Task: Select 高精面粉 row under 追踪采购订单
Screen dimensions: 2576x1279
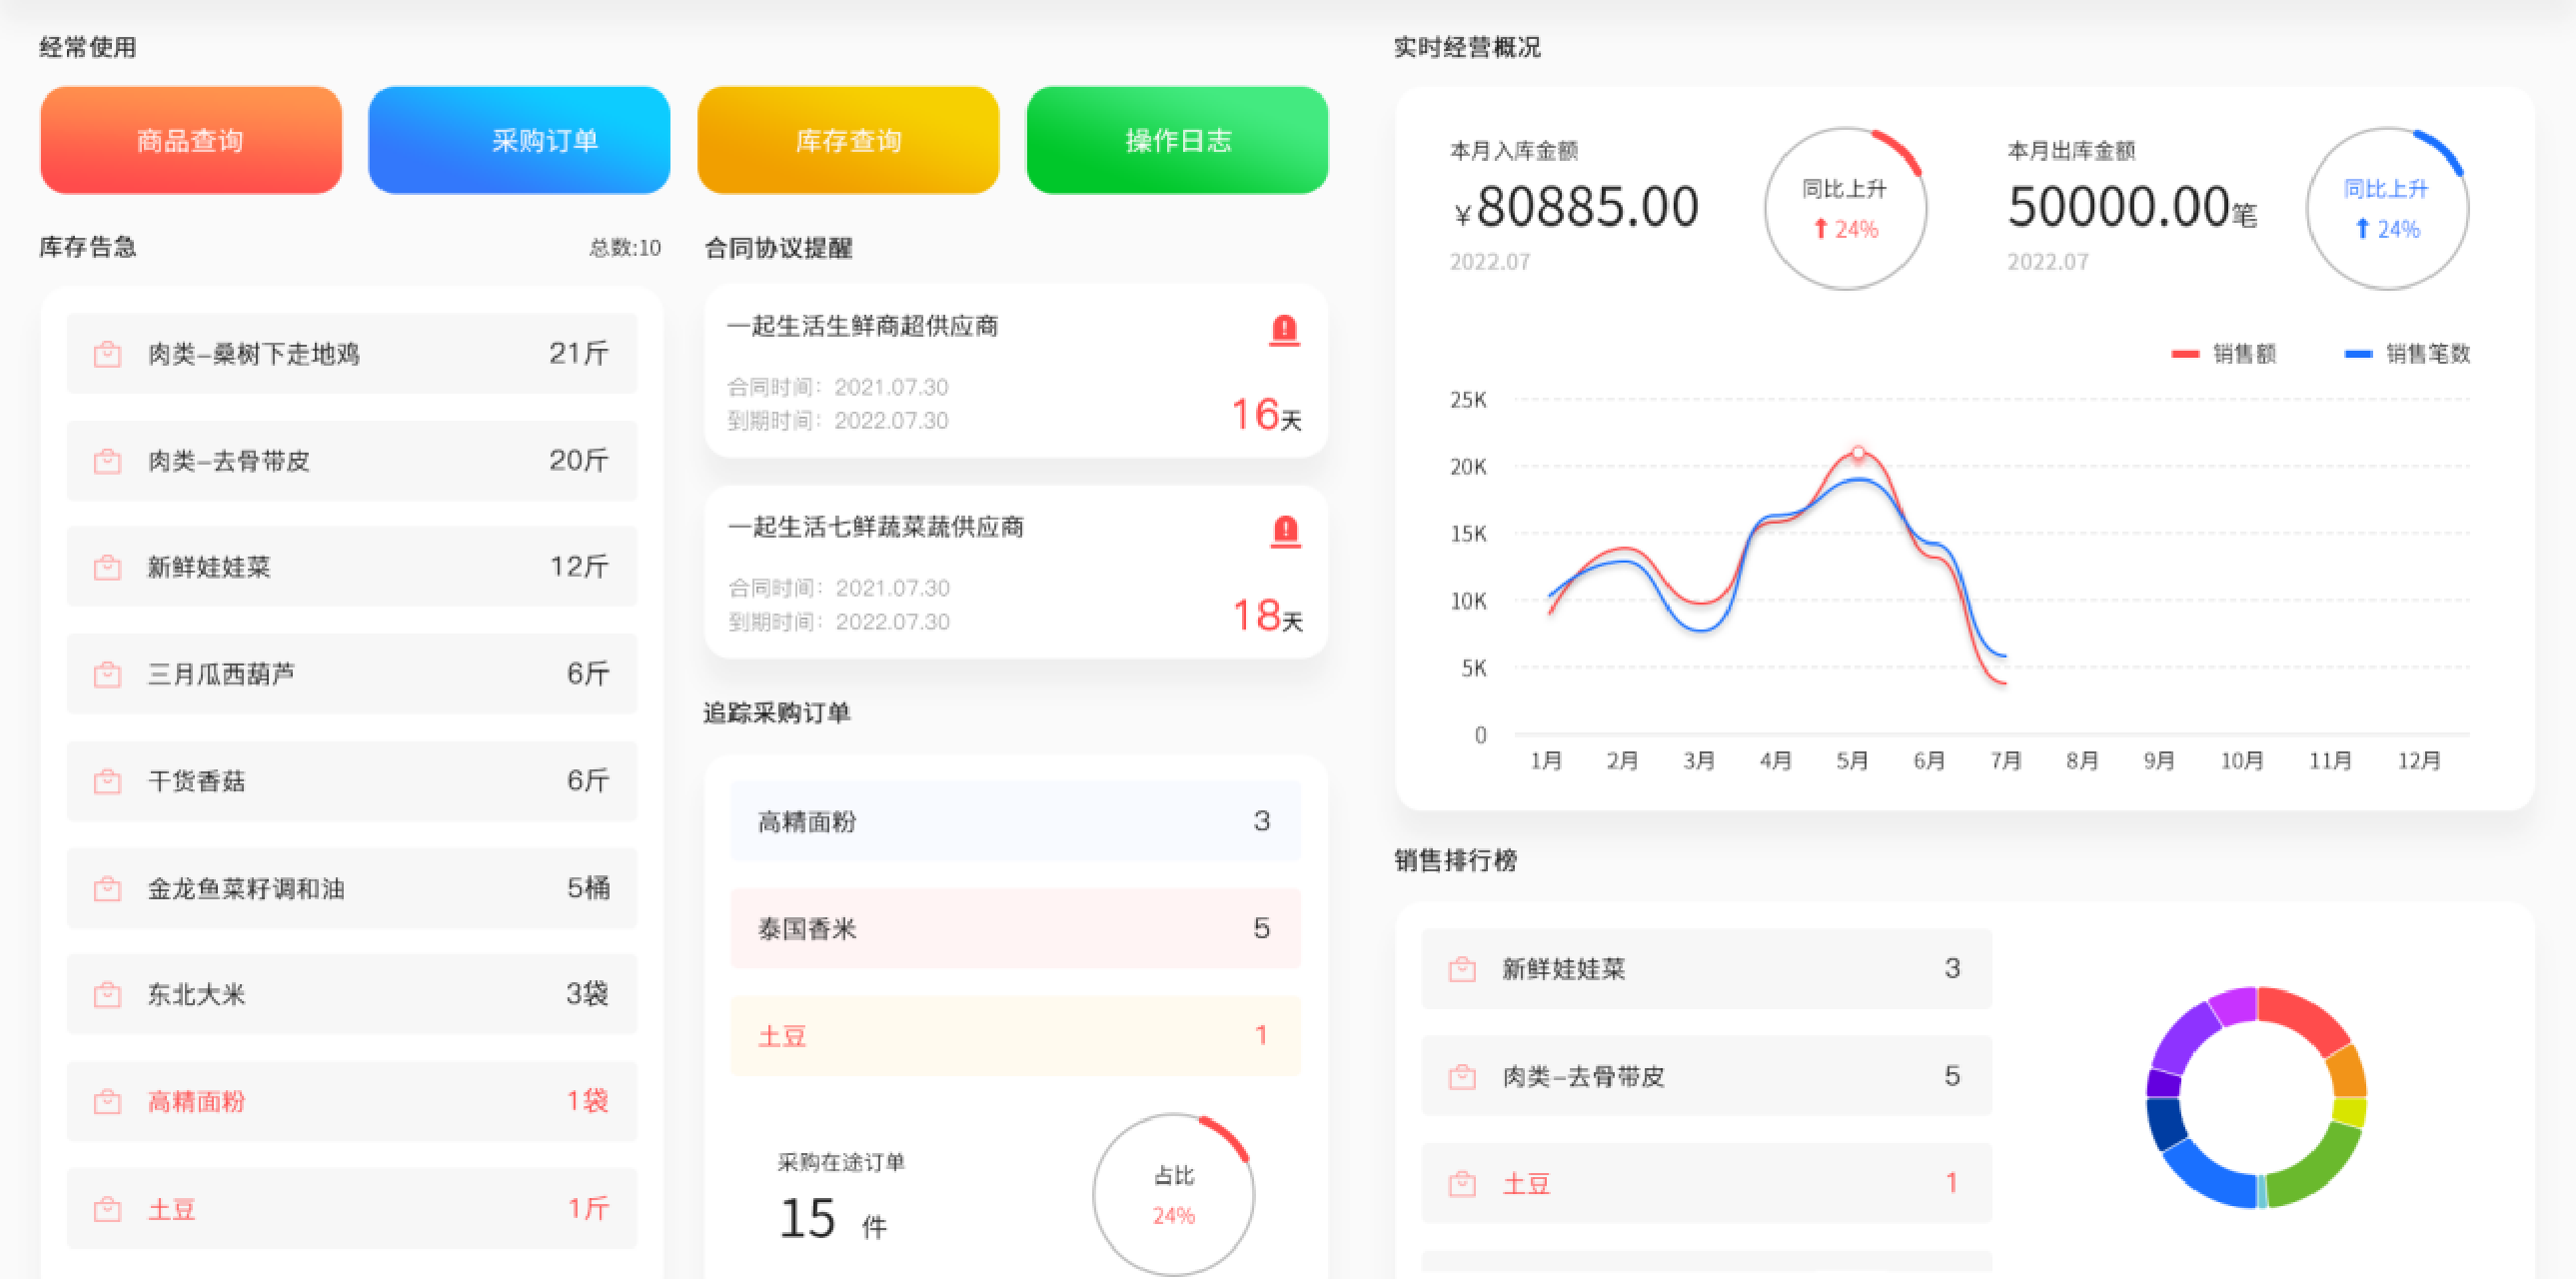Action: (1015, 821)
